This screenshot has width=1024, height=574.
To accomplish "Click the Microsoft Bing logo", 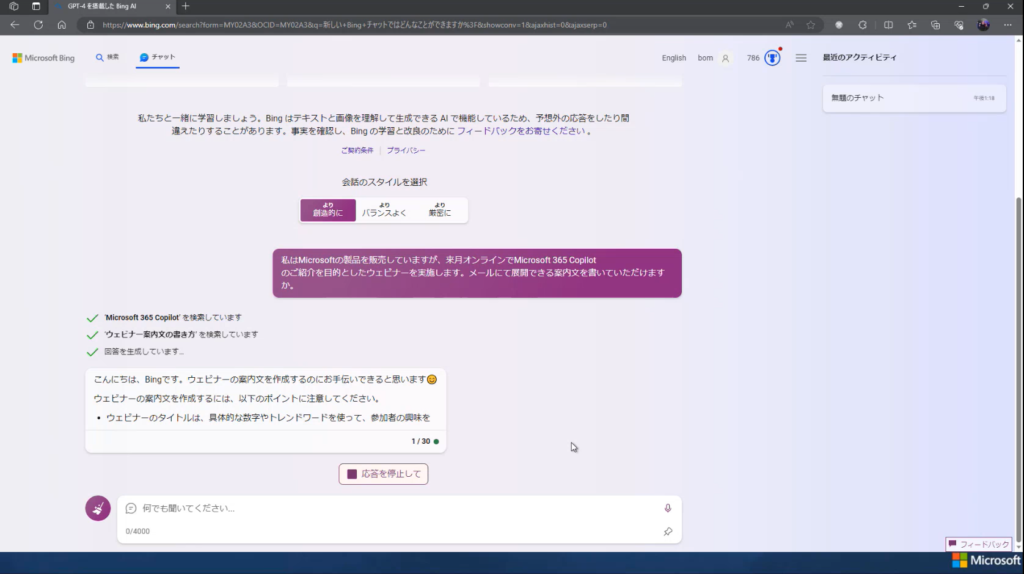I will coord(43,58).
